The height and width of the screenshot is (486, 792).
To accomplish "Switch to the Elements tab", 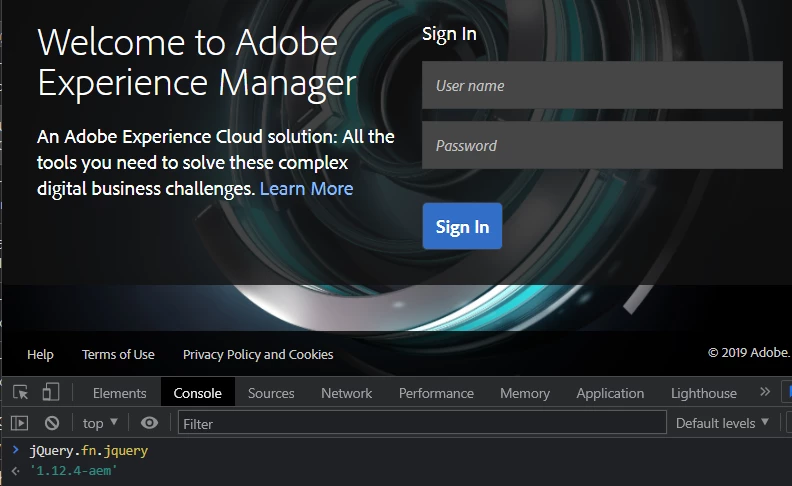I will tap(119, 393).
